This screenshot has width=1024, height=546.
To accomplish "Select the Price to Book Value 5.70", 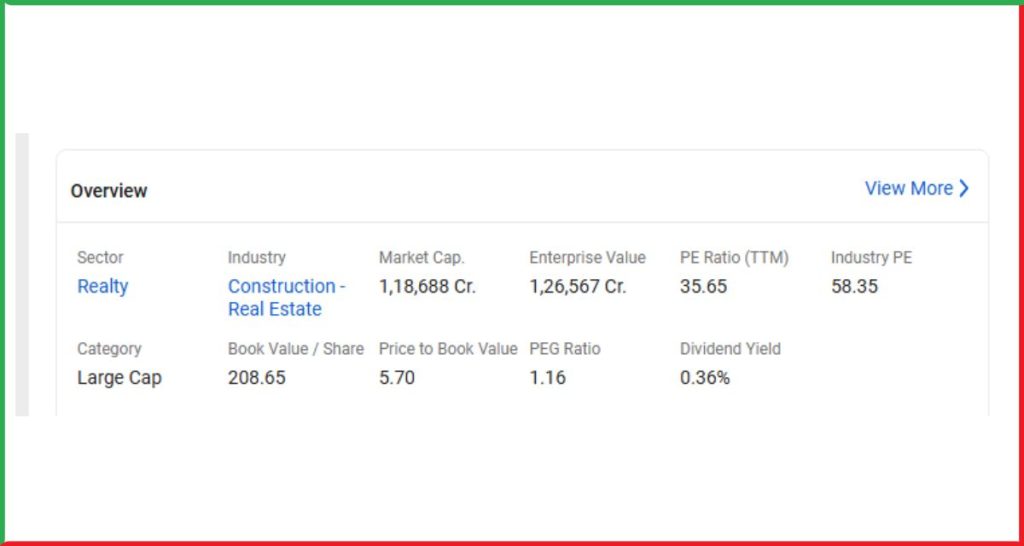I will coord(397,378).
